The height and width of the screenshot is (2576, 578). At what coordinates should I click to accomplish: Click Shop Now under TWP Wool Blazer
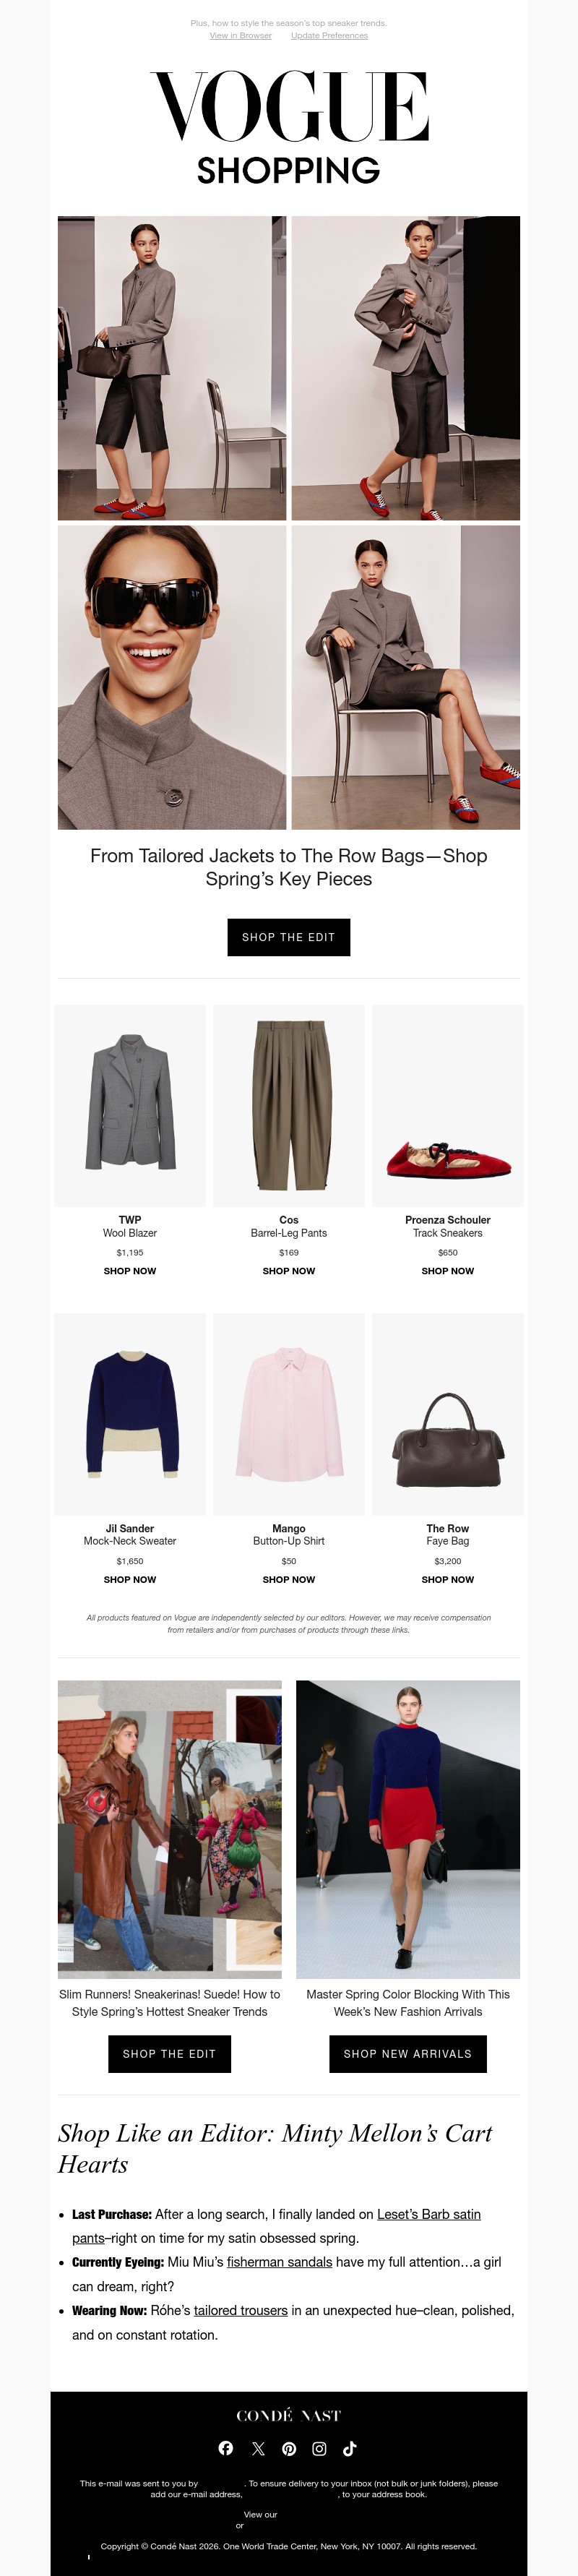130,1271
